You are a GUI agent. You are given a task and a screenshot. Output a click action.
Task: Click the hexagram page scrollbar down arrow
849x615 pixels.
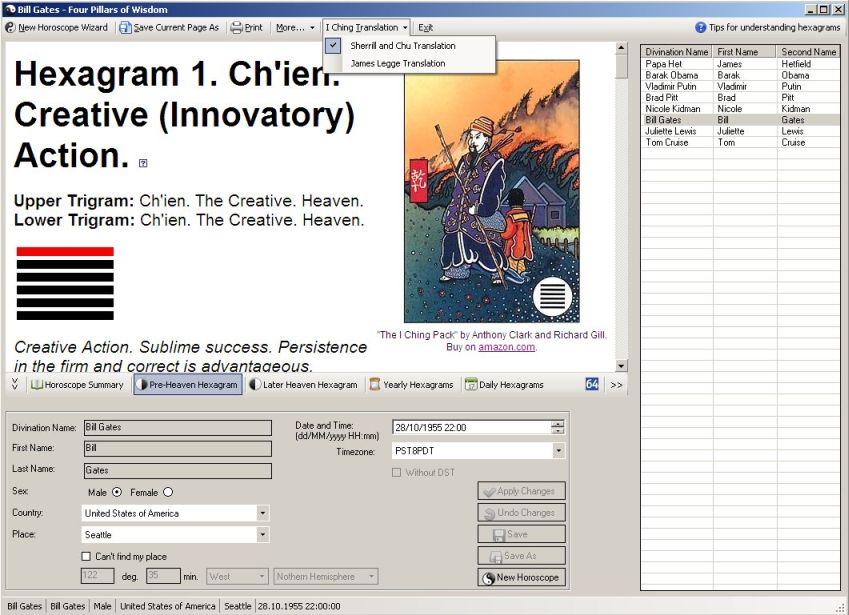(x=621, y=366)
